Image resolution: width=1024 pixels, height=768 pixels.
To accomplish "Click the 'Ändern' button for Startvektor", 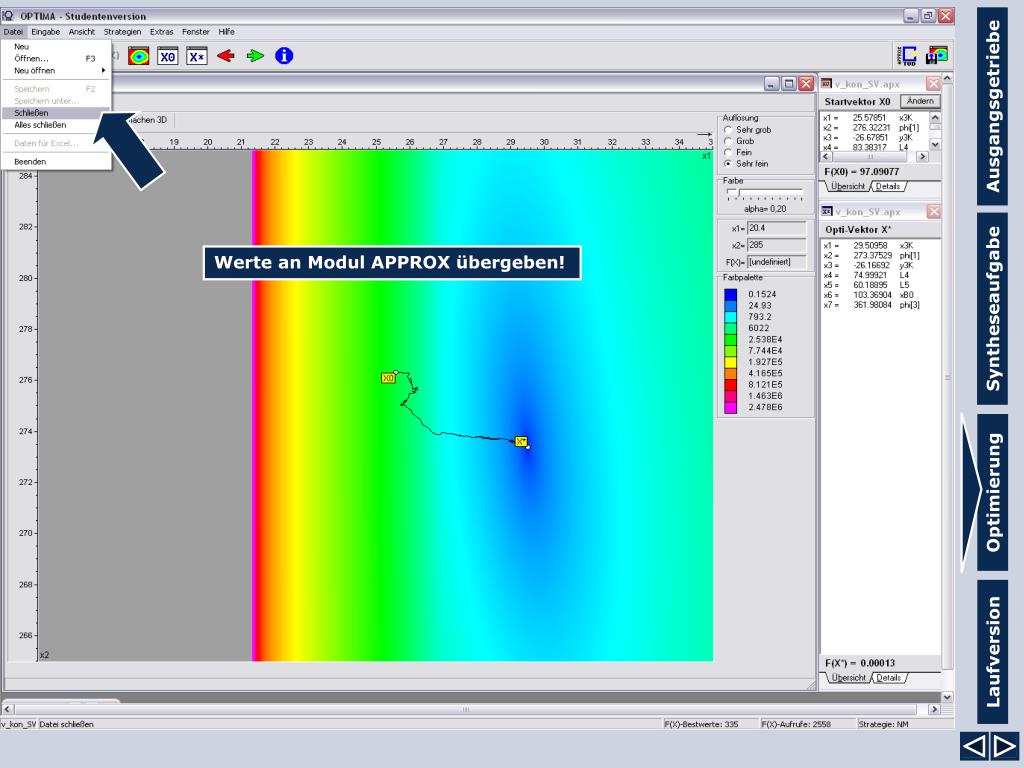I will (x=920, y=101).
